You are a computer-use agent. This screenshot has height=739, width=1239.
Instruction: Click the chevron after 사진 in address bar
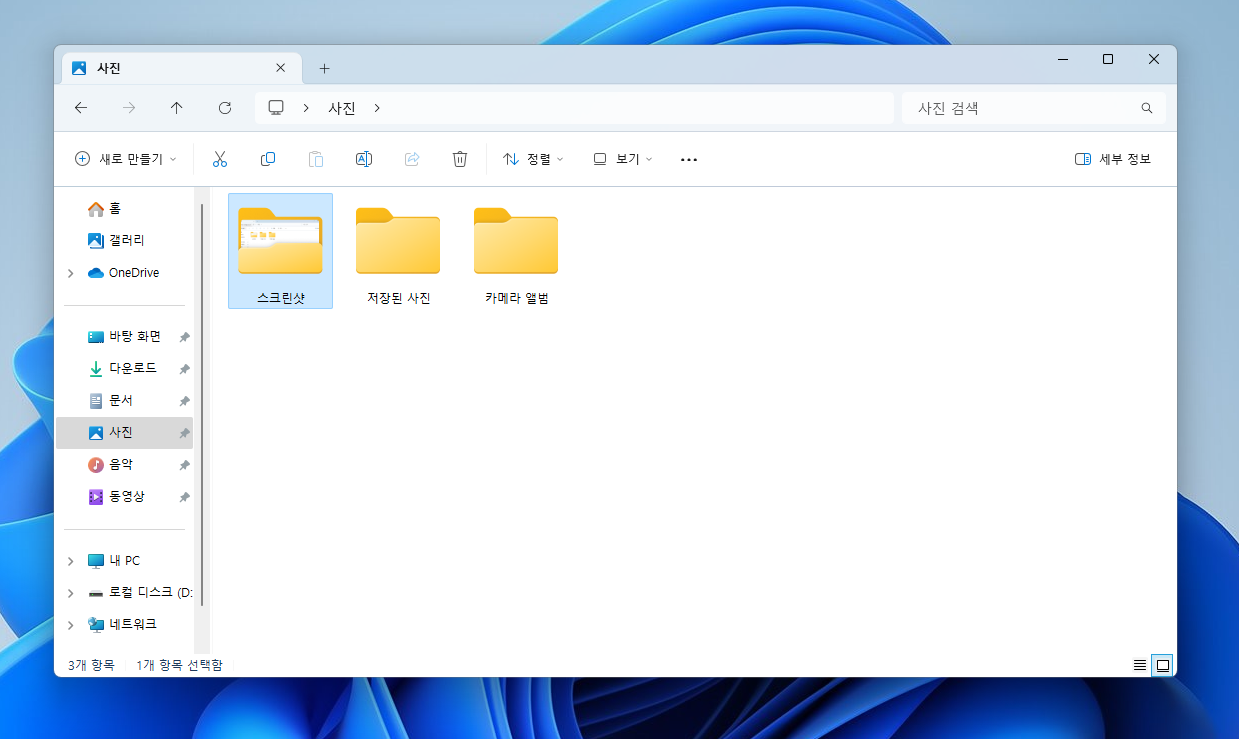pyautogui.click(x=377, y=108)
